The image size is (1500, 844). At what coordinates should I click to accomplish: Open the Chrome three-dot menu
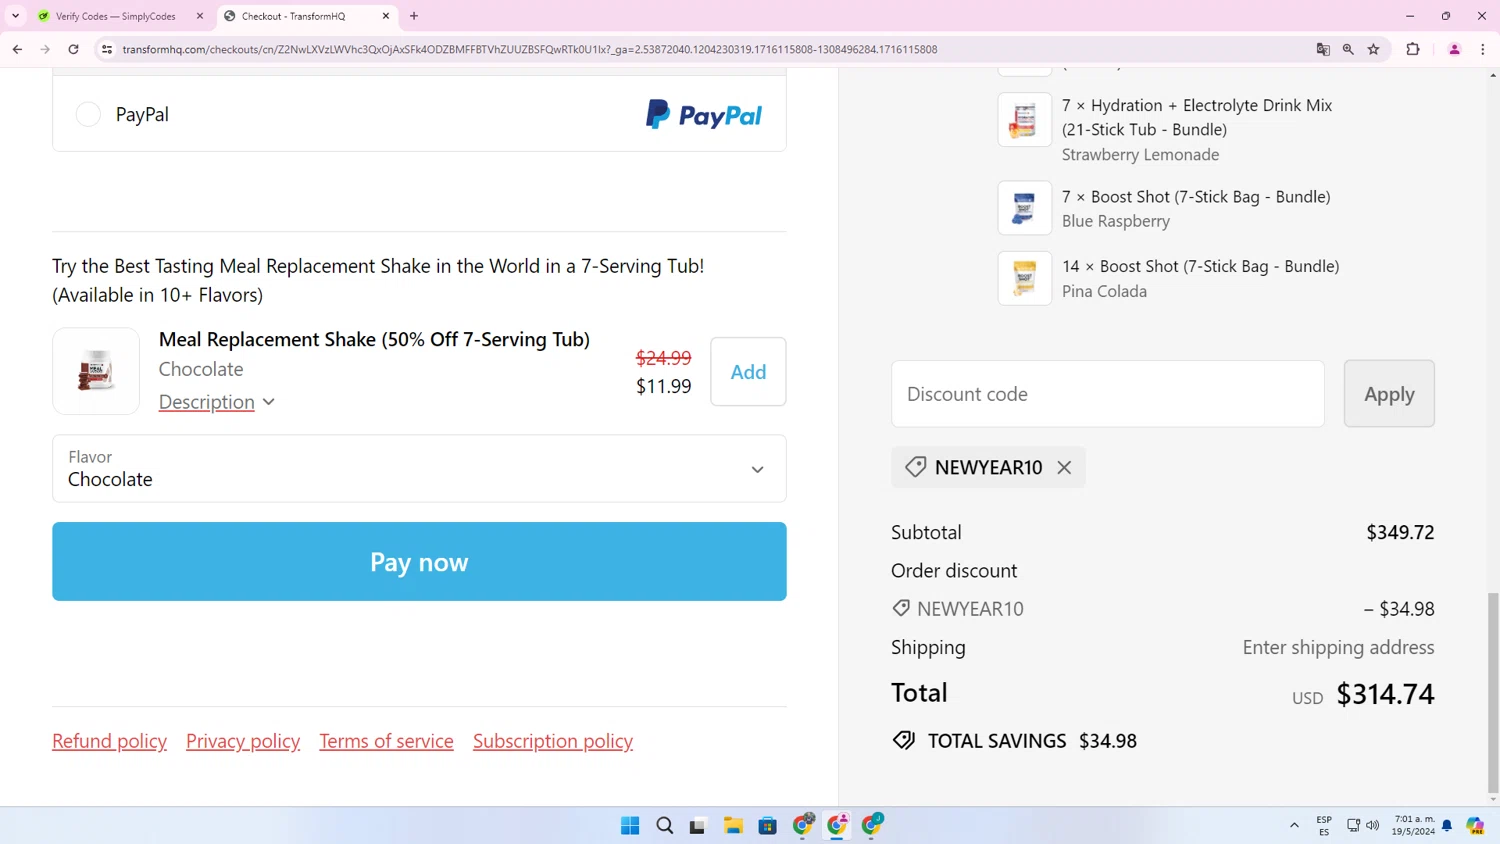coord(1483,49)
